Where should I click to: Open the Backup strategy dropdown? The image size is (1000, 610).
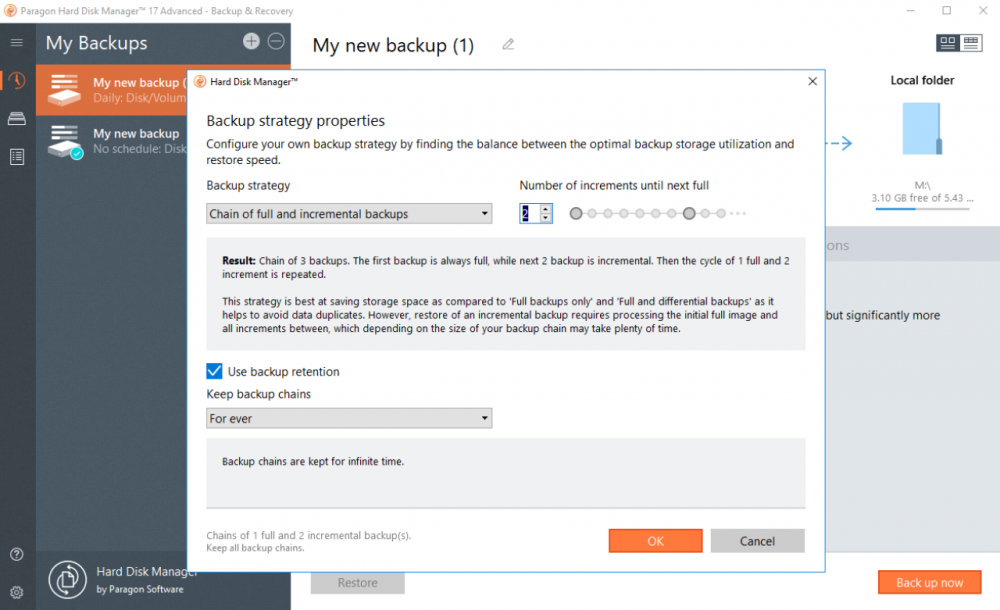click(x=348, y=213)
